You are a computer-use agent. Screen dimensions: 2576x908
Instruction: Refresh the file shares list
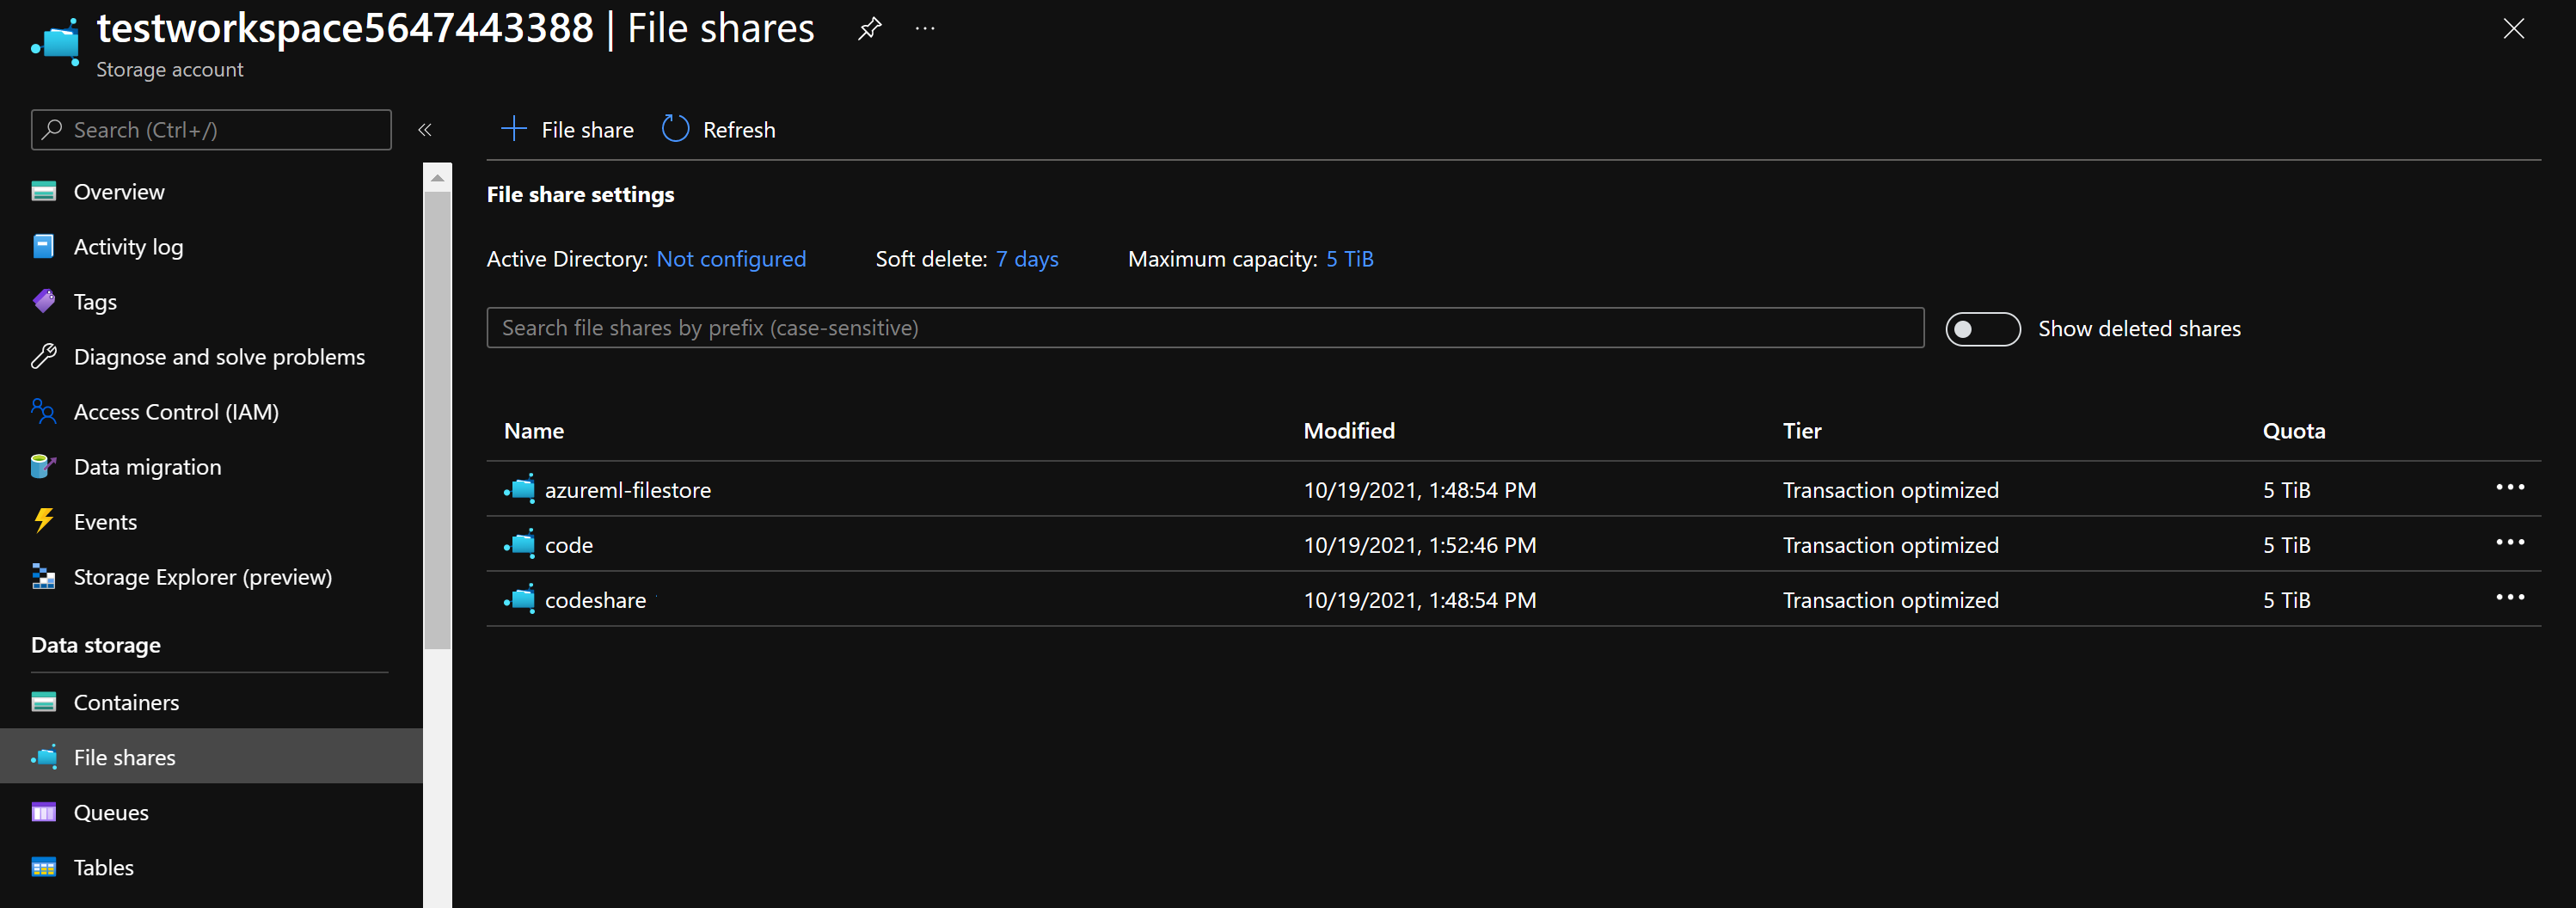tap(719, 130)
